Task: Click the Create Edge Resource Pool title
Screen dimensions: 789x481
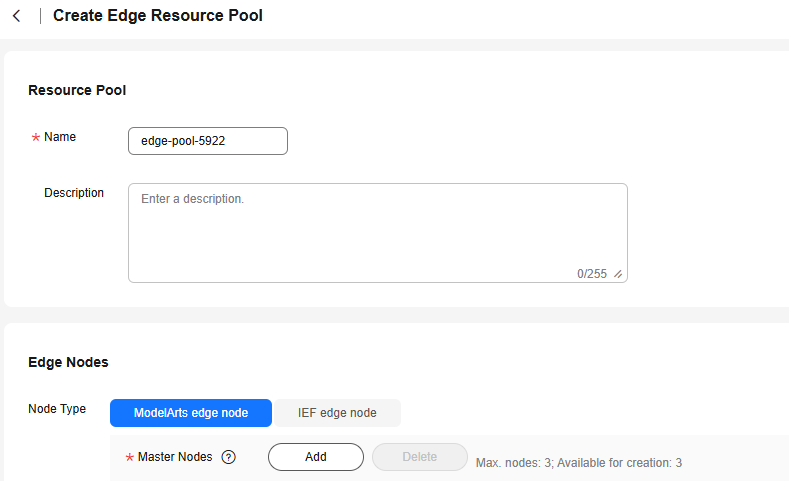Action: coord(158,16)
